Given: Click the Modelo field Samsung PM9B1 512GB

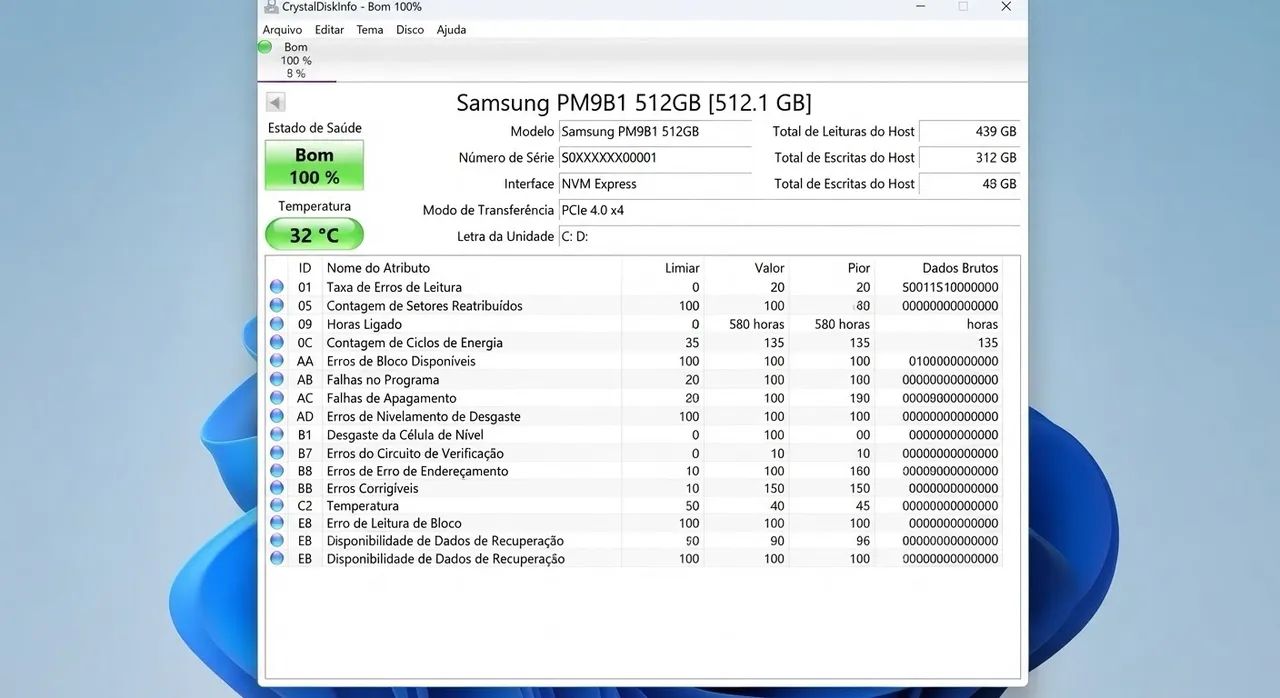Looking at the screenshot, I should 655,132.
